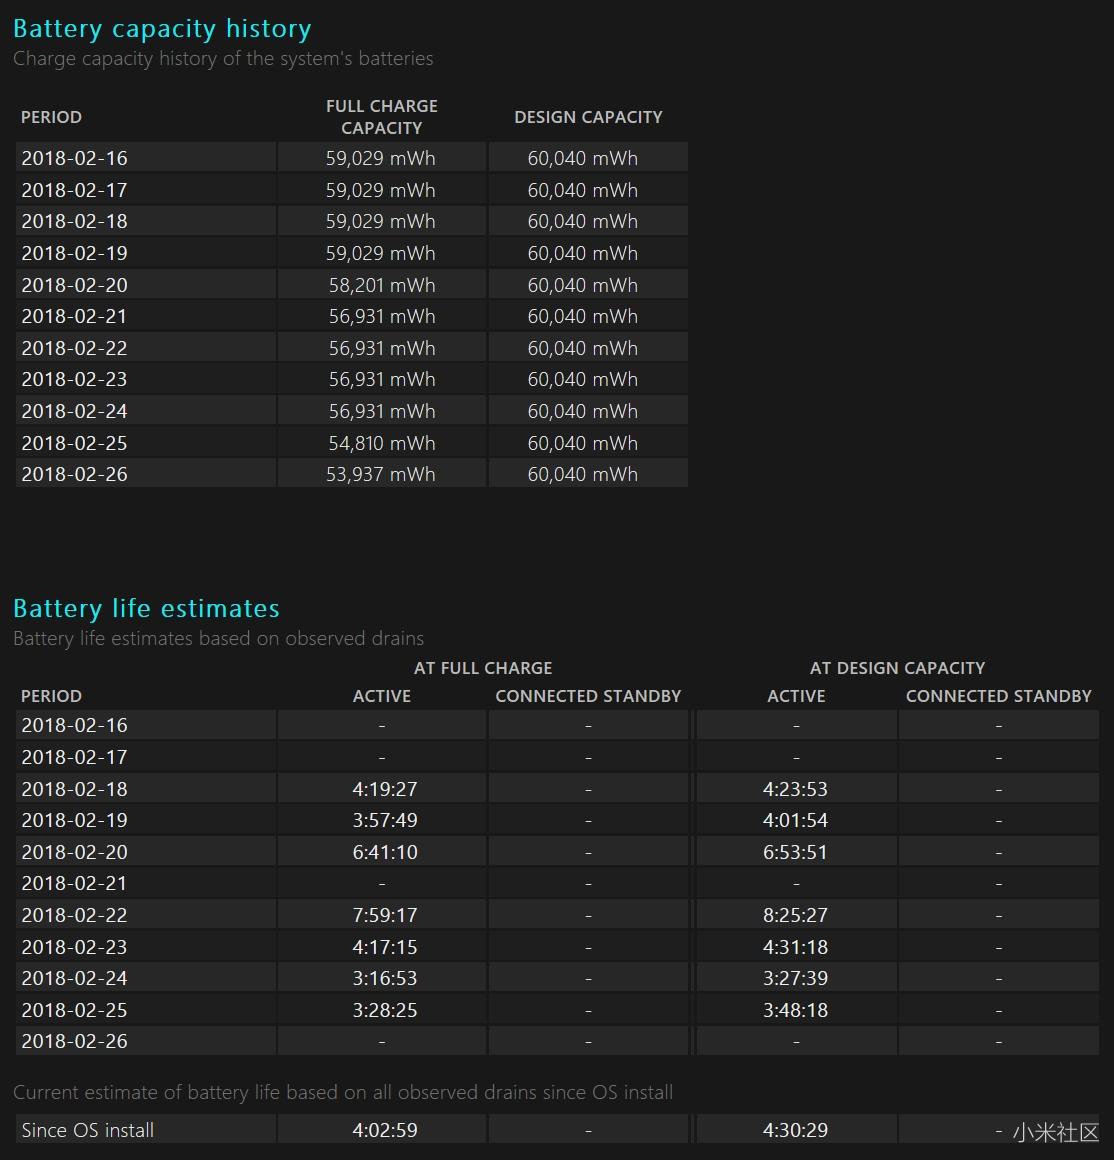Select the AT FULL CHARGE group header
Viewport: 1114px width, 1160px height.
(x=483, y=668)
